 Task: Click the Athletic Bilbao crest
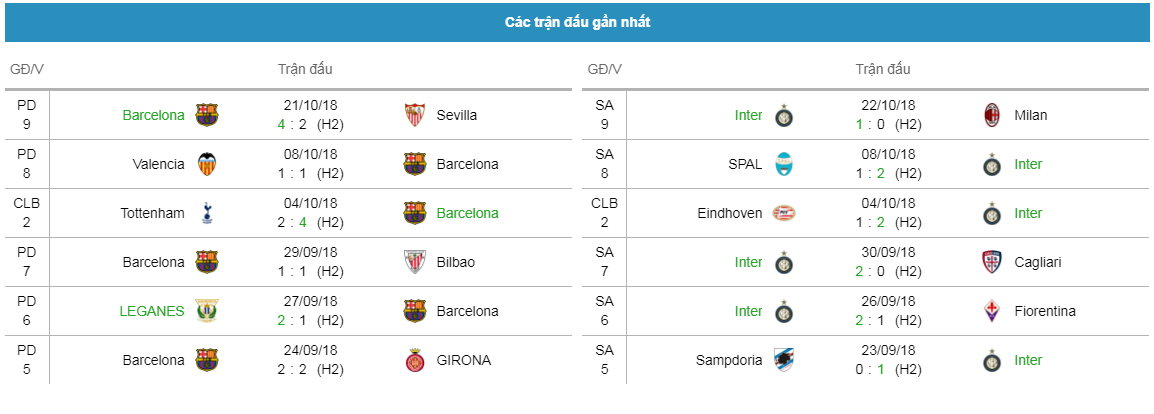(415, 262)
